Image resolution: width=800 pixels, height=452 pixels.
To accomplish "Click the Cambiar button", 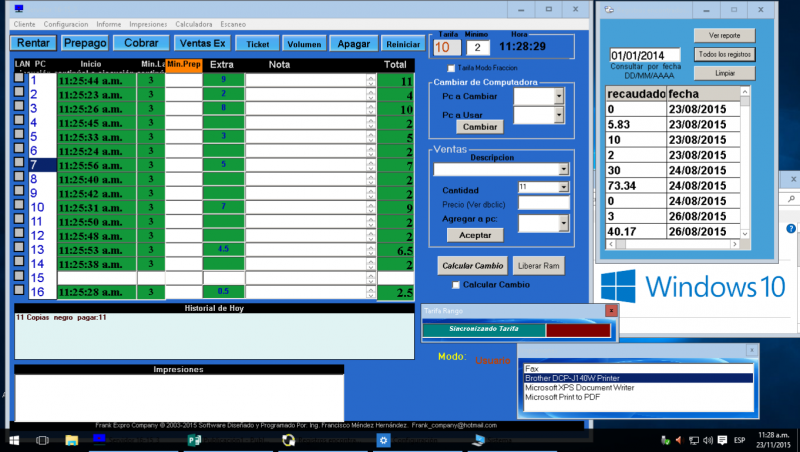I will pyautogui.click(x=480, y=127).
